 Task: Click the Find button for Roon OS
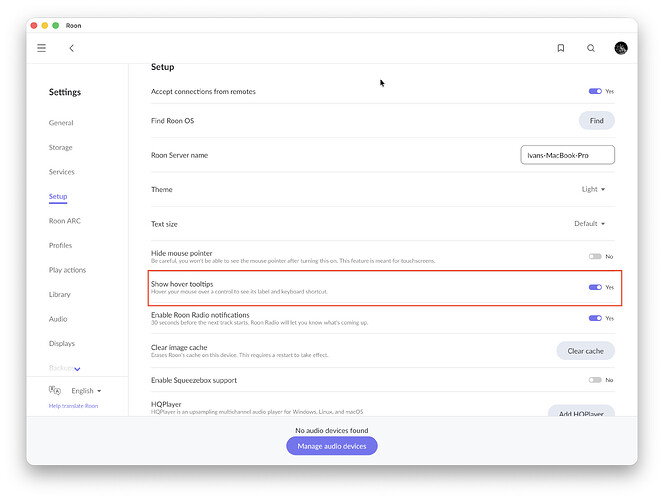[x=596, y=121]
